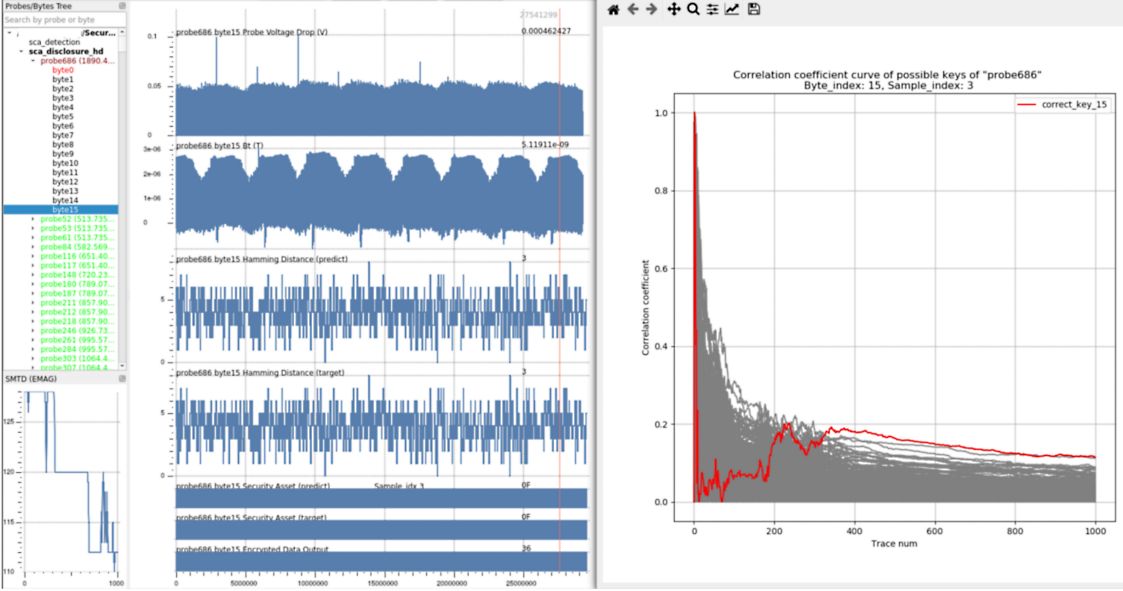The width and height of the screenshot is (1123, 591).
Task: Click the back arrow in plot toolbar
Action: point(633,9)
